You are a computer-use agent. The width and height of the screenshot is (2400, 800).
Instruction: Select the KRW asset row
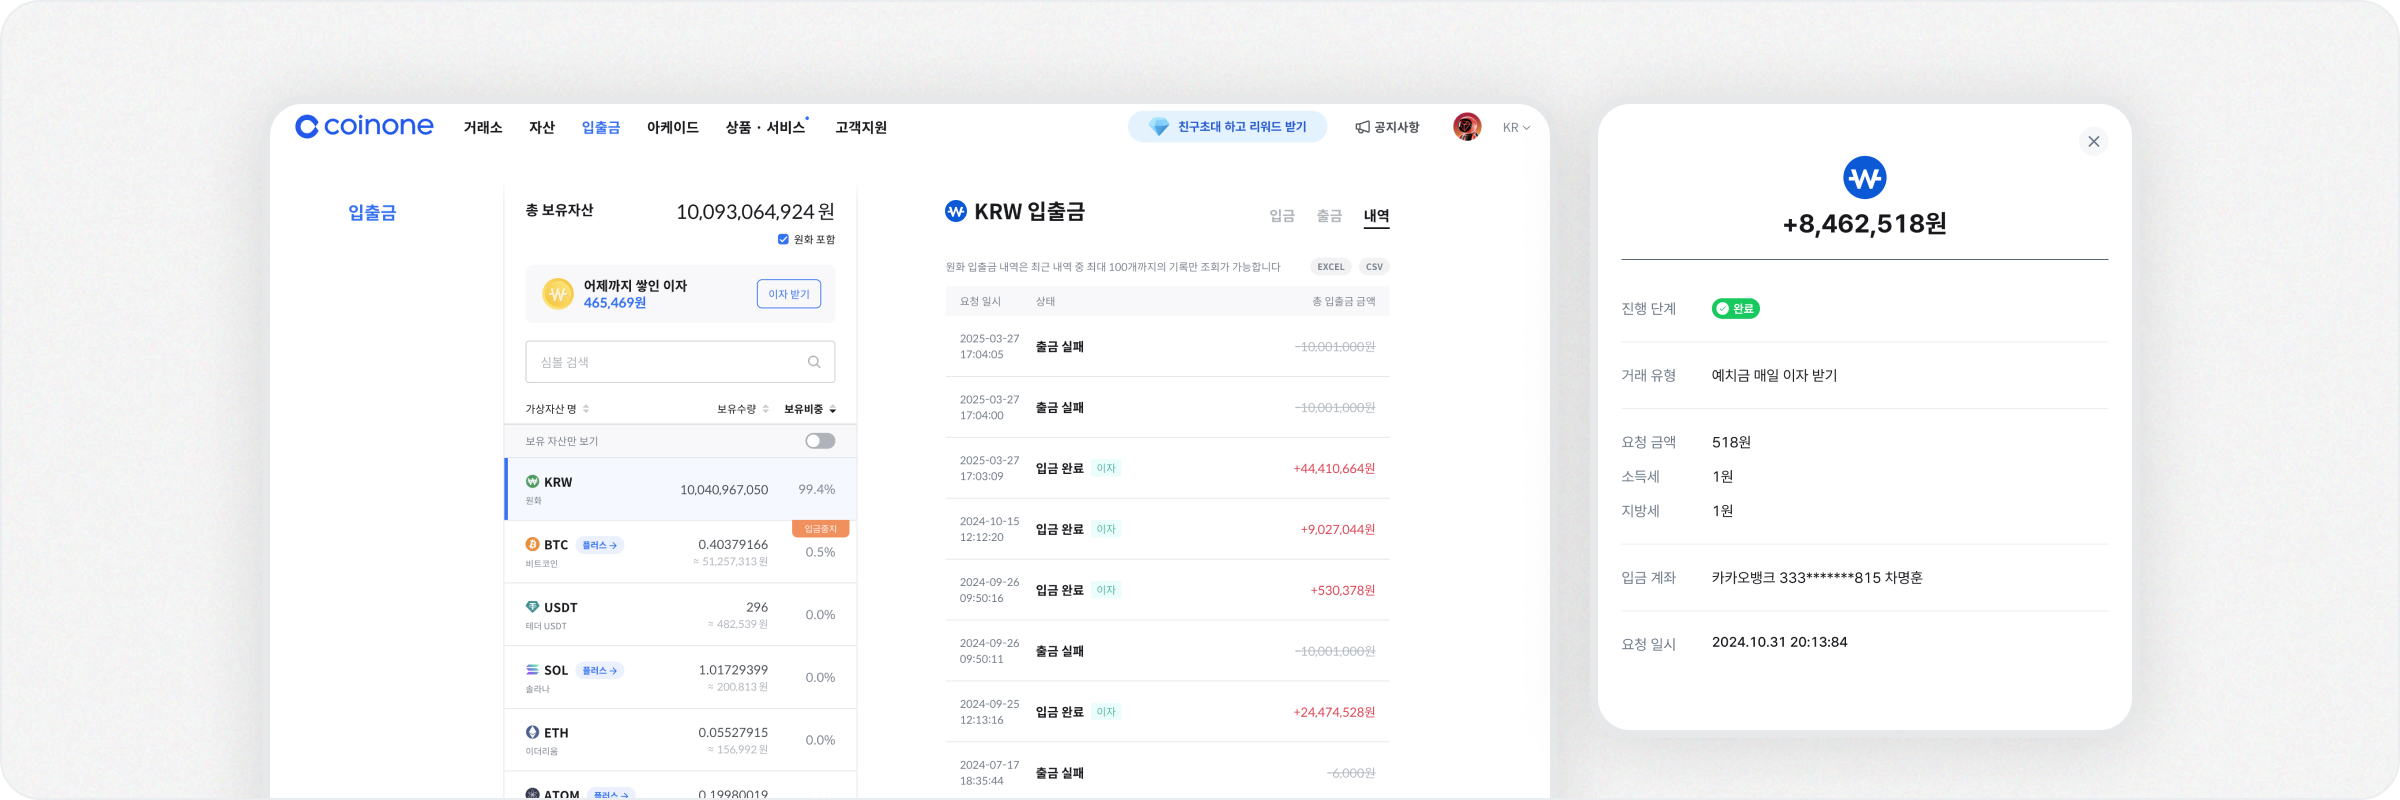(680, 489)
